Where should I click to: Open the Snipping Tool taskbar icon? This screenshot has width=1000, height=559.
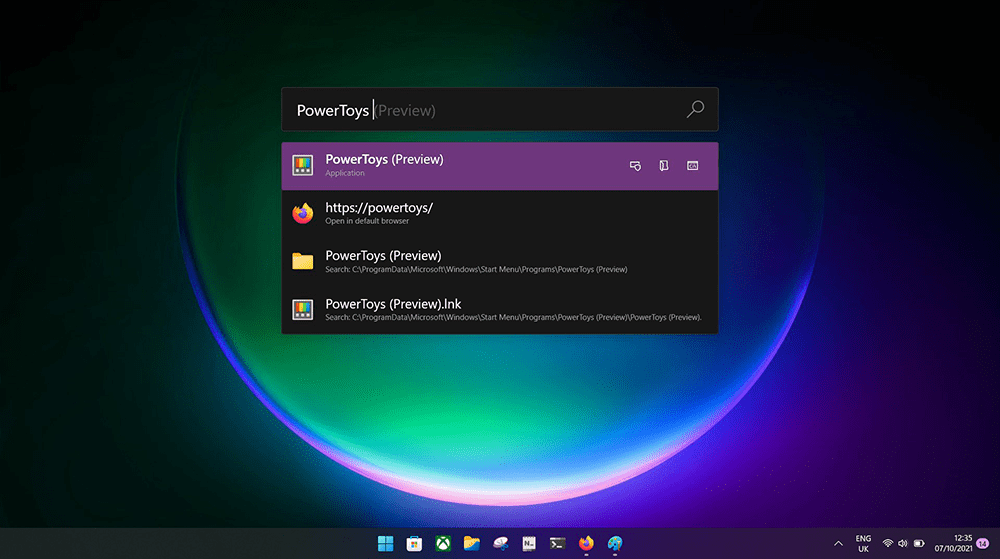coord(501,543)
